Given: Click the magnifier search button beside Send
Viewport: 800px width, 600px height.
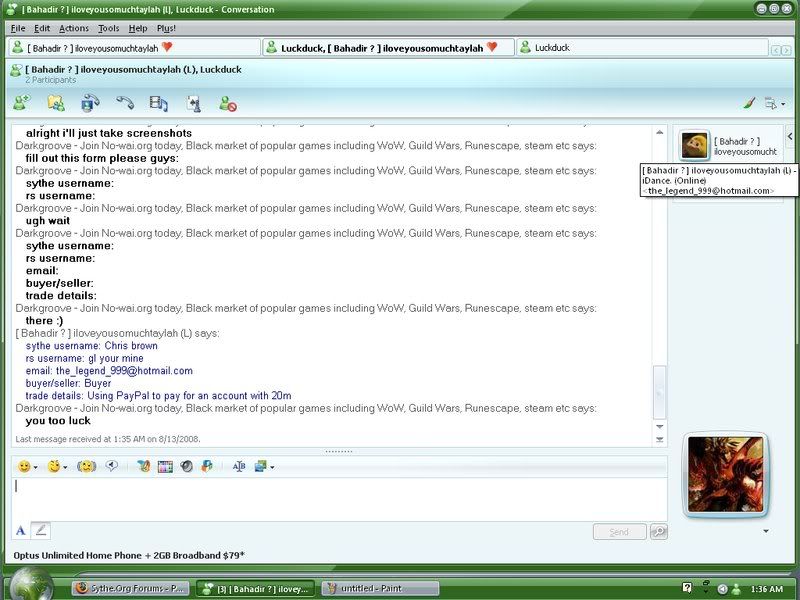Looking at the screenshot, I should click(x=659, y=532).
